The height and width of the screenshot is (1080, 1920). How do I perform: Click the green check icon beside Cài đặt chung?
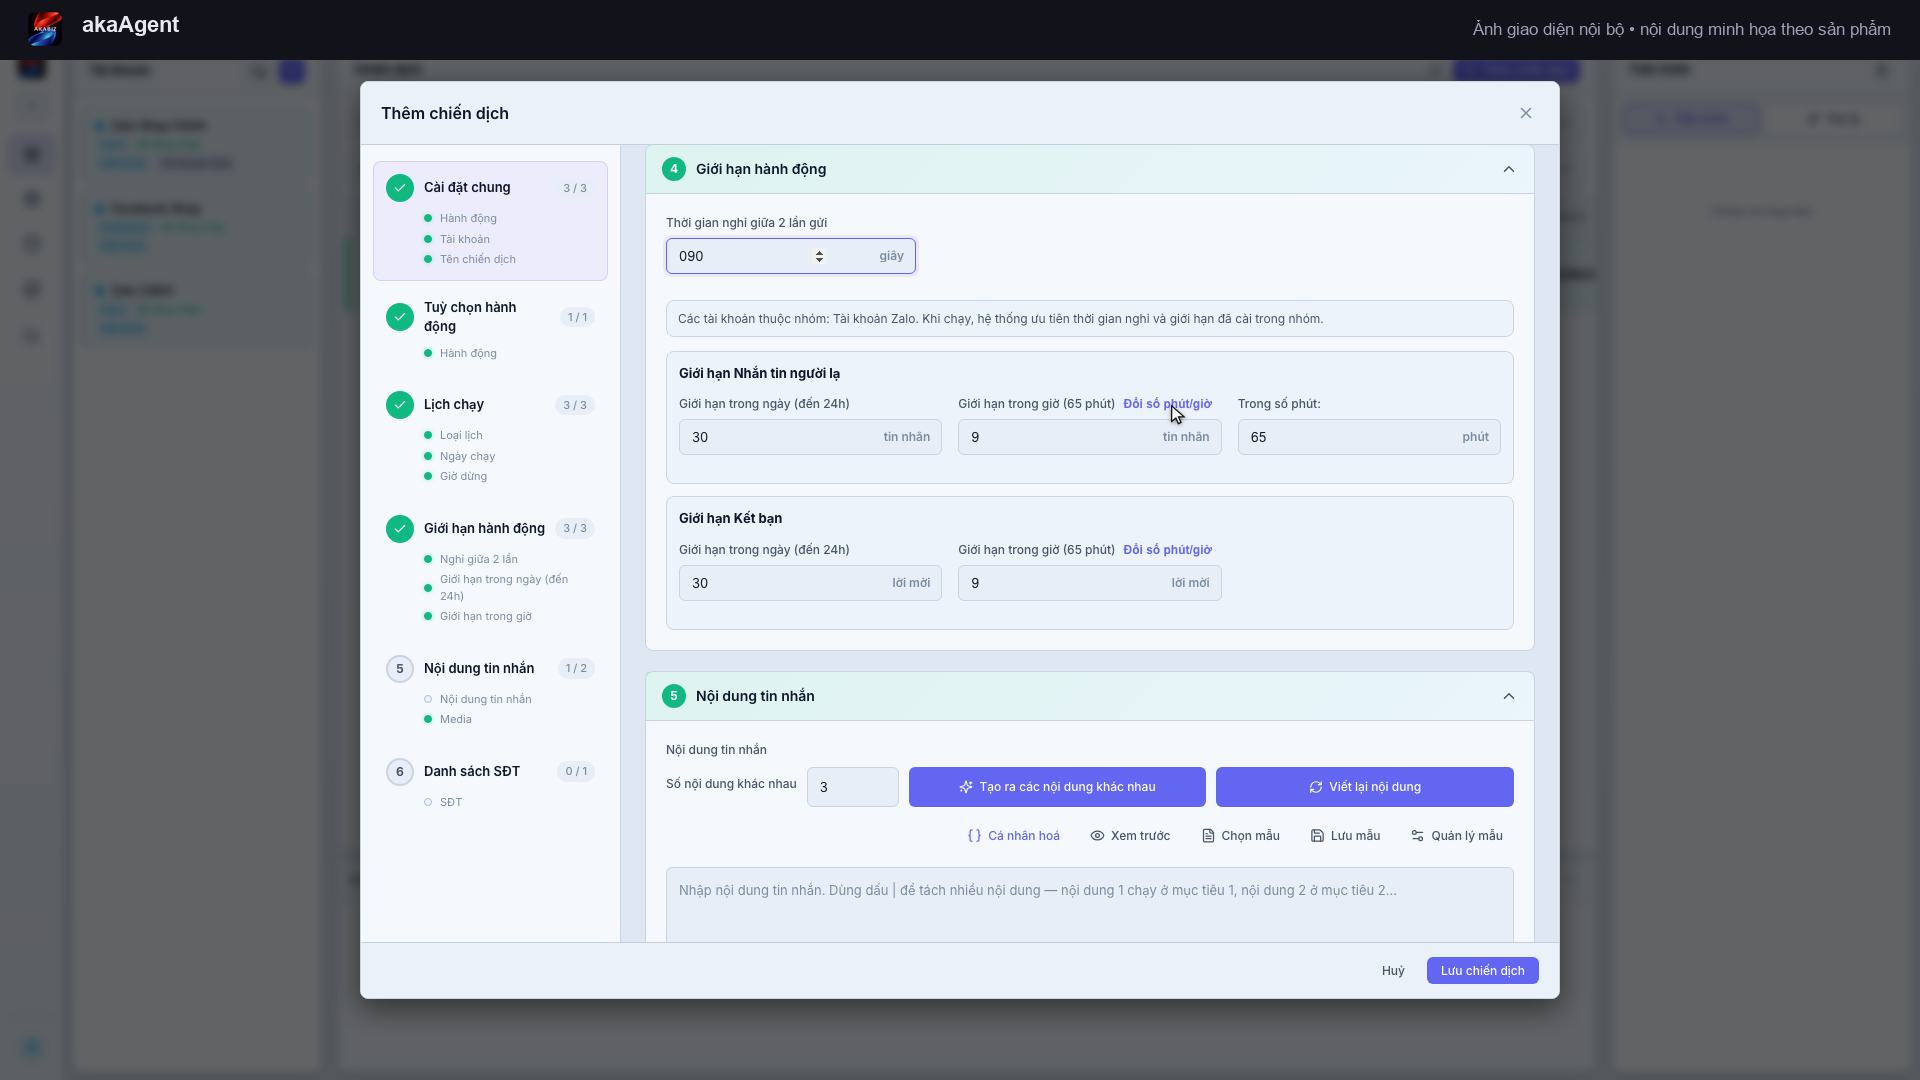[400, 188]
